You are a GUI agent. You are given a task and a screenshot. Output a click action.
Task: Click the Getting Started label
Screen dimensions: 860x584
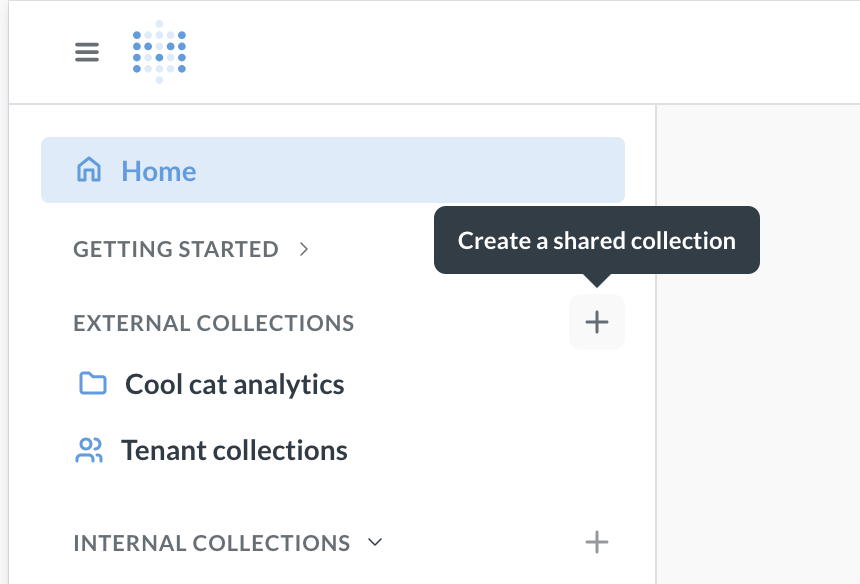(x=175, y=249)
